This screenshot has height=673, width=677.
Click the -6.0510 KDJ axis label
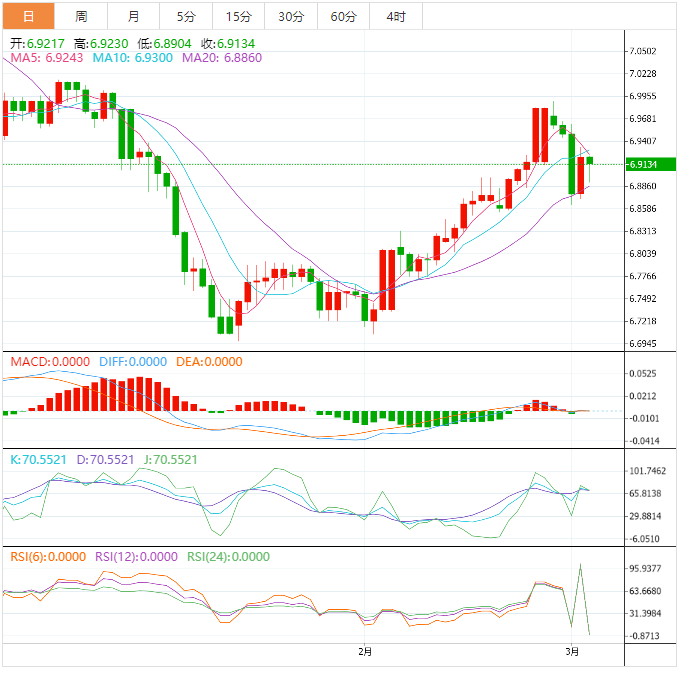(643, 539)
